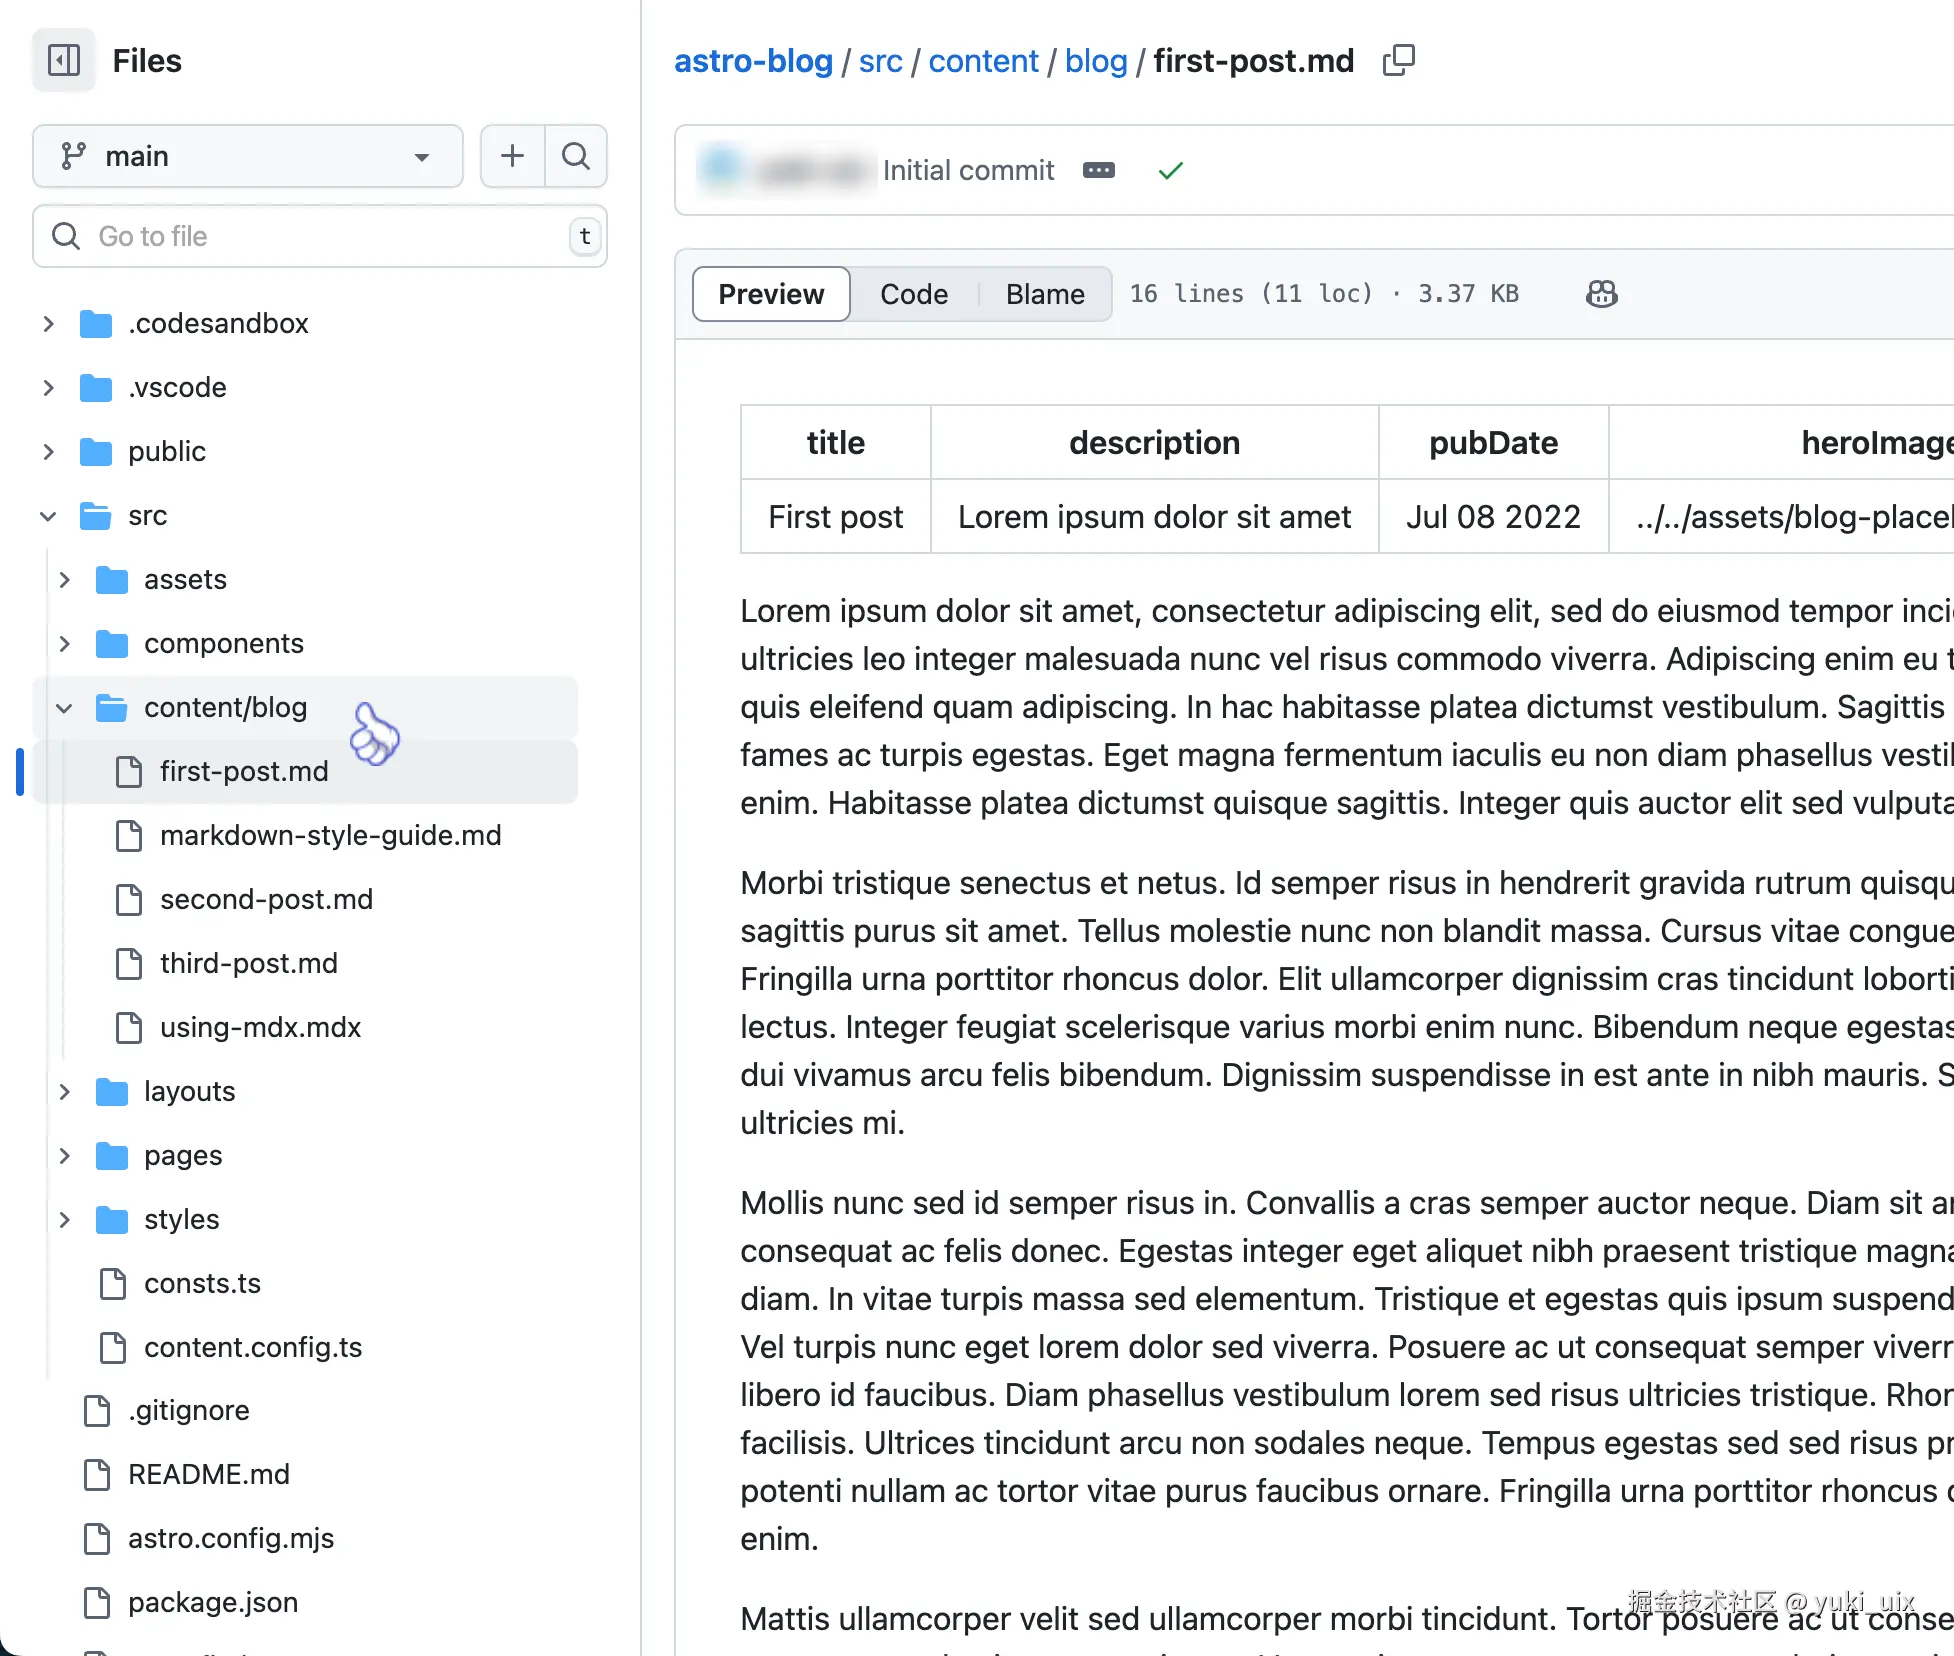Click the branch icon in selector

[x=73, y=156]
